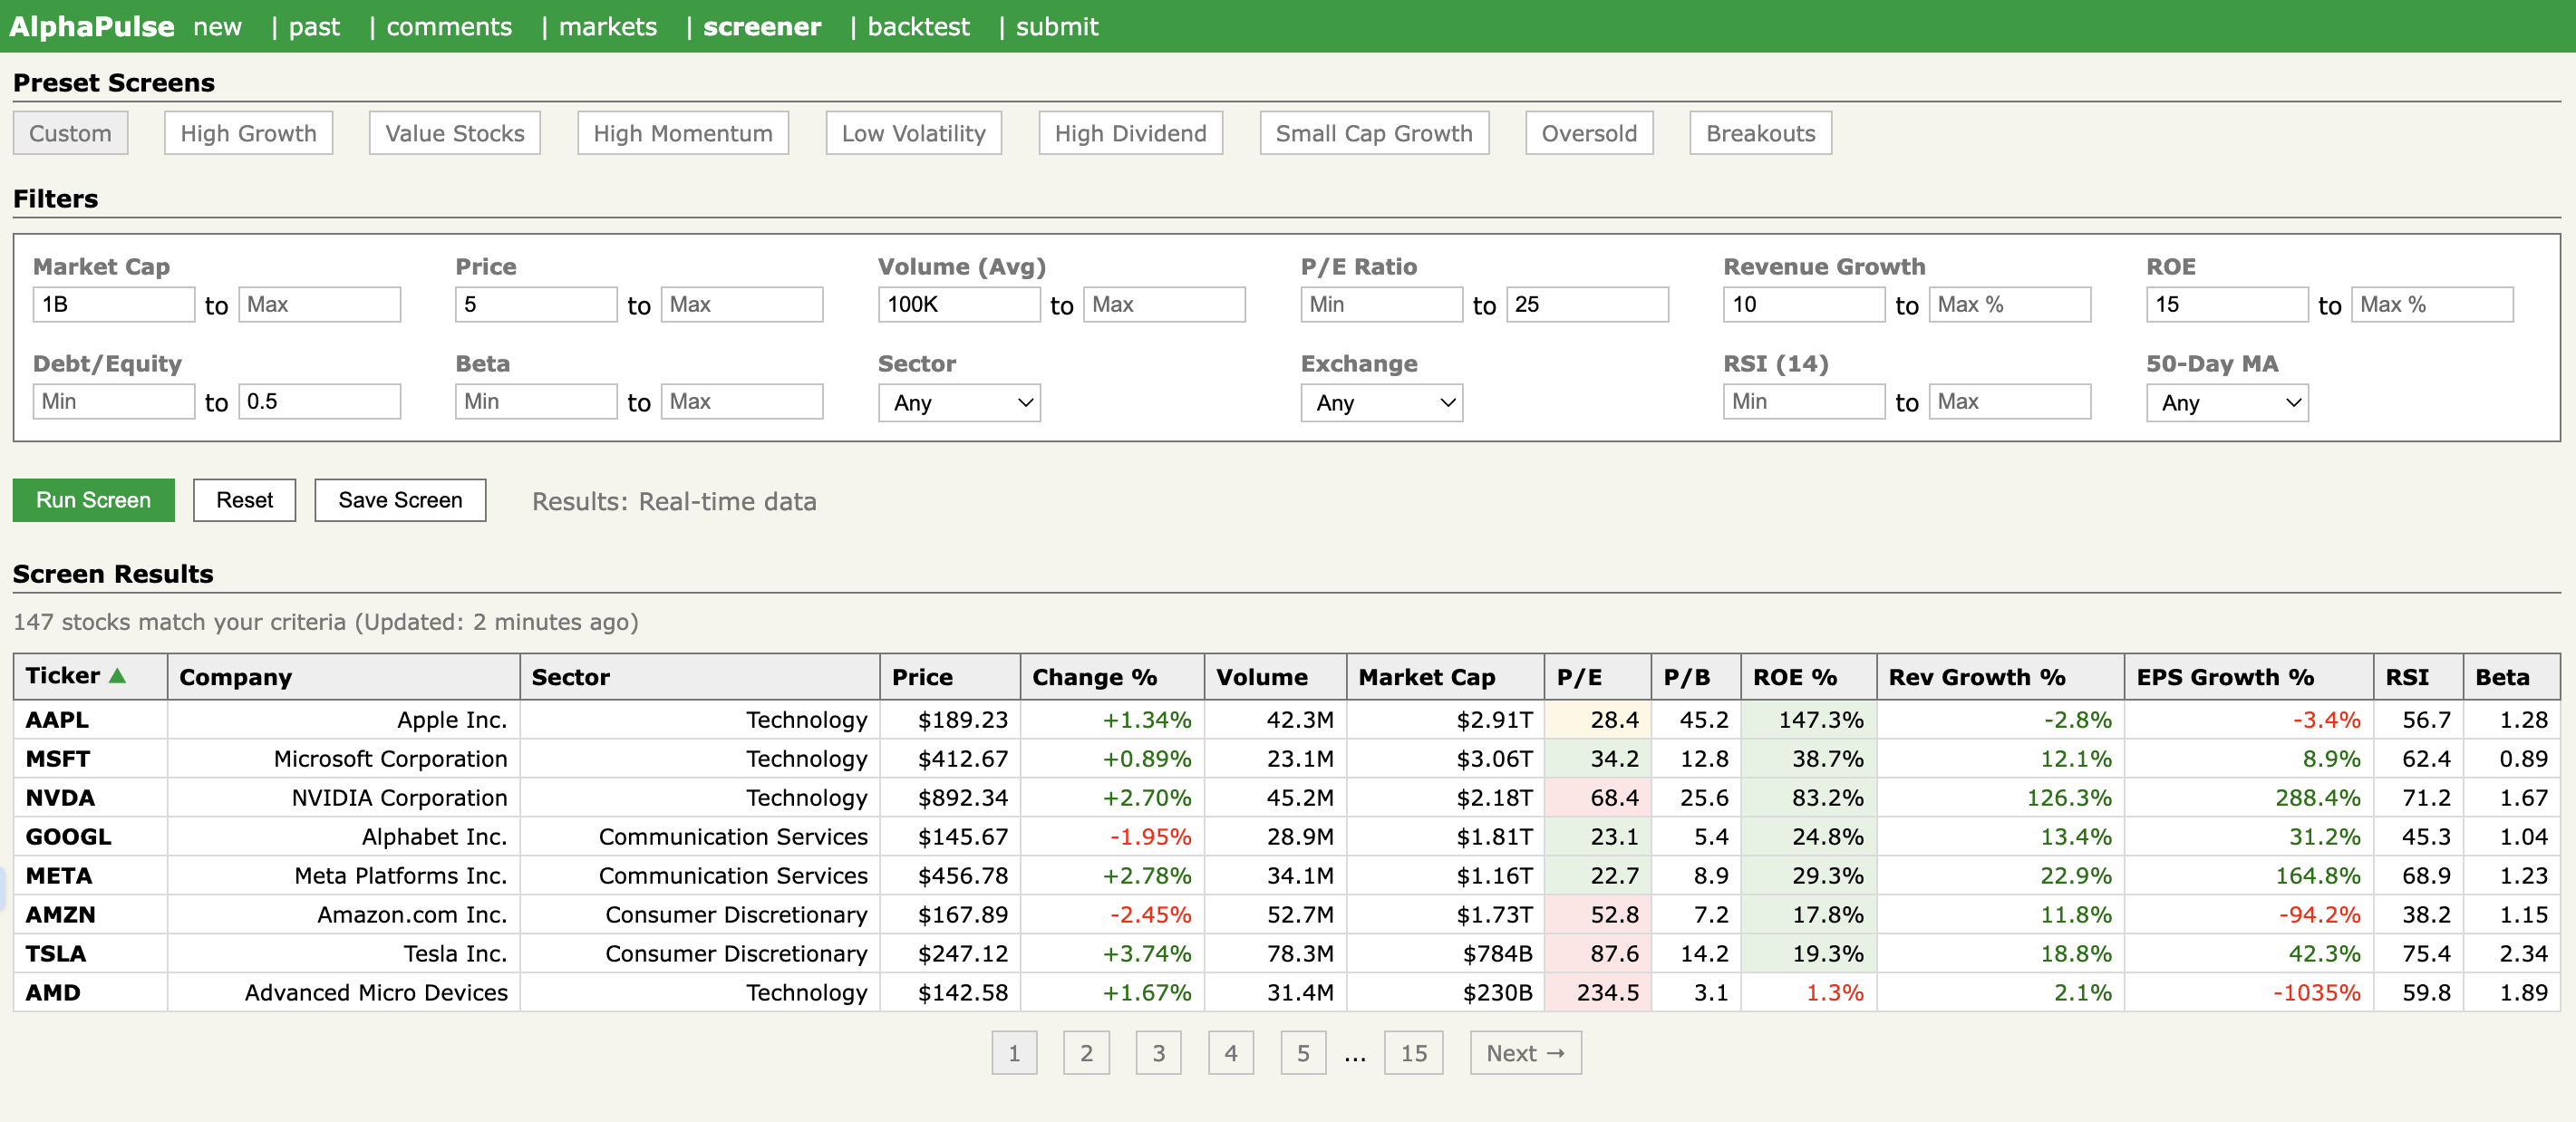
Task: Sort results by P/E column
Action: click(x=1597, y=677)
